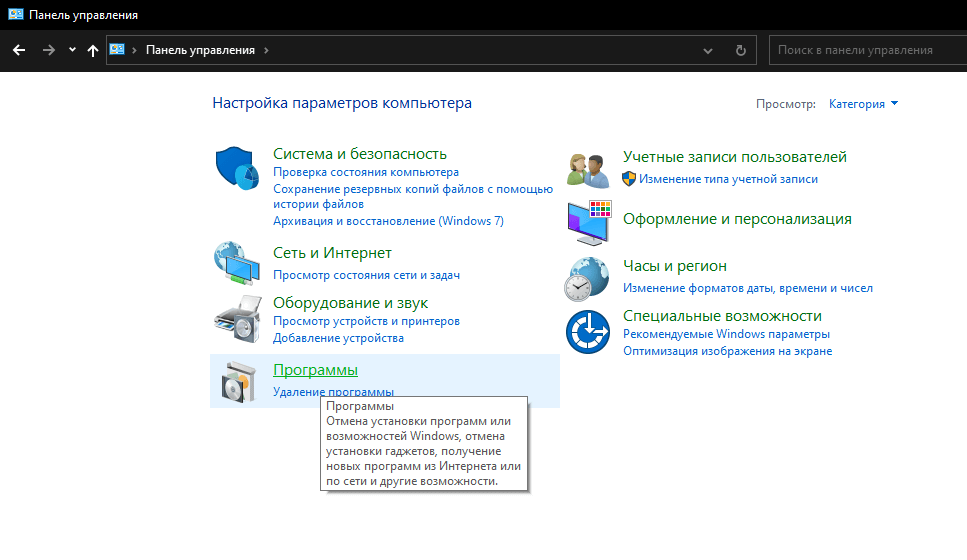Click the Programs disc box icon
Image resolution: width=967 pixels, height=560 pixels.
(x=238, y=382)
